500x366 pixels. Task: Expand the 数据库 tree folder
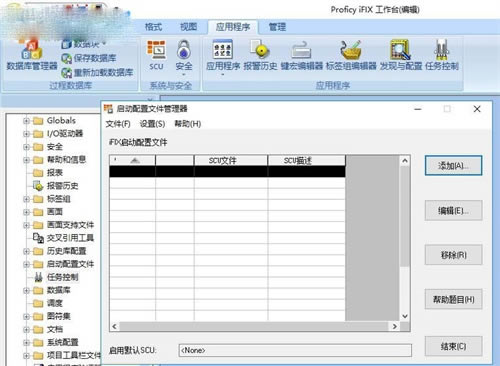[x=26, y=290]
